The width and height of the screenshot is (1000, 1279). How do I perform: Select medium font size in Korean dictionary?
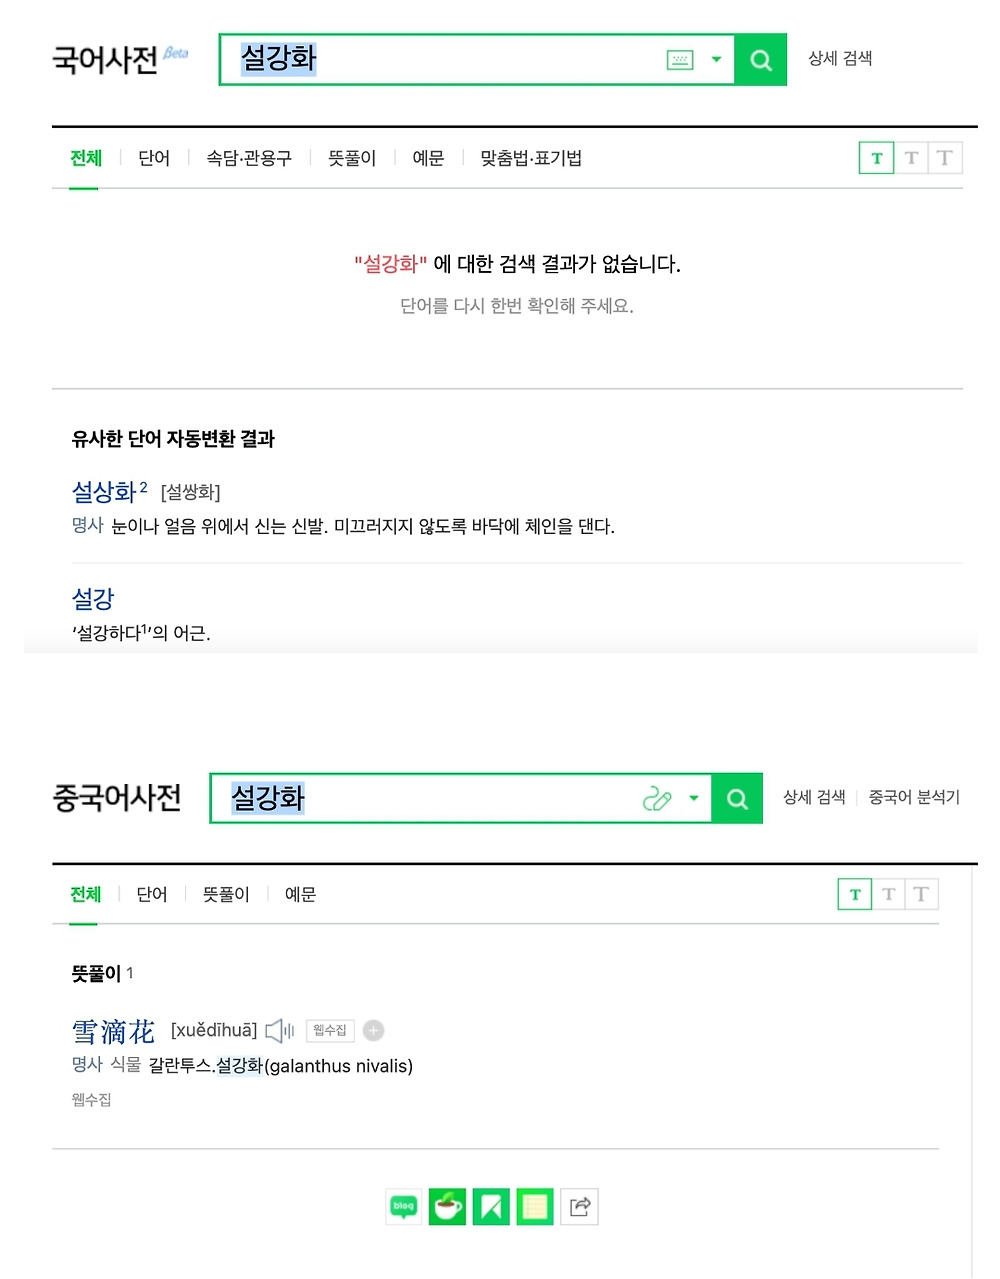pyautogui.click(x=911, y=158)
